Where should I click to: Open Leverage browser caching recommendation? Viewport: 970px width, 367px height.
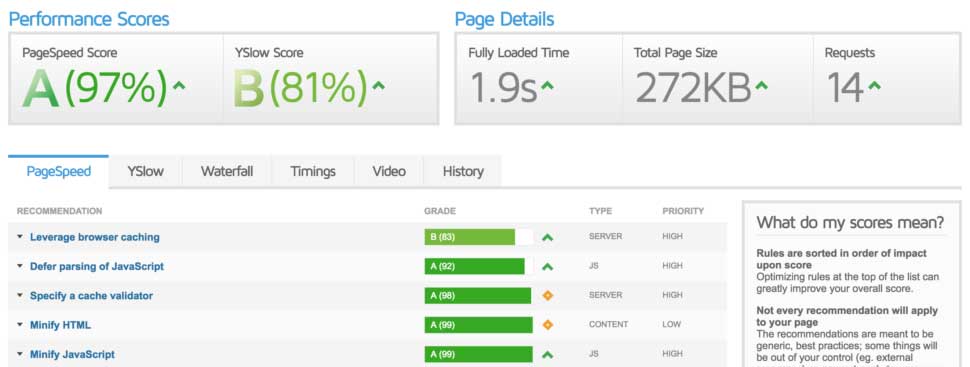click(95, 237)
